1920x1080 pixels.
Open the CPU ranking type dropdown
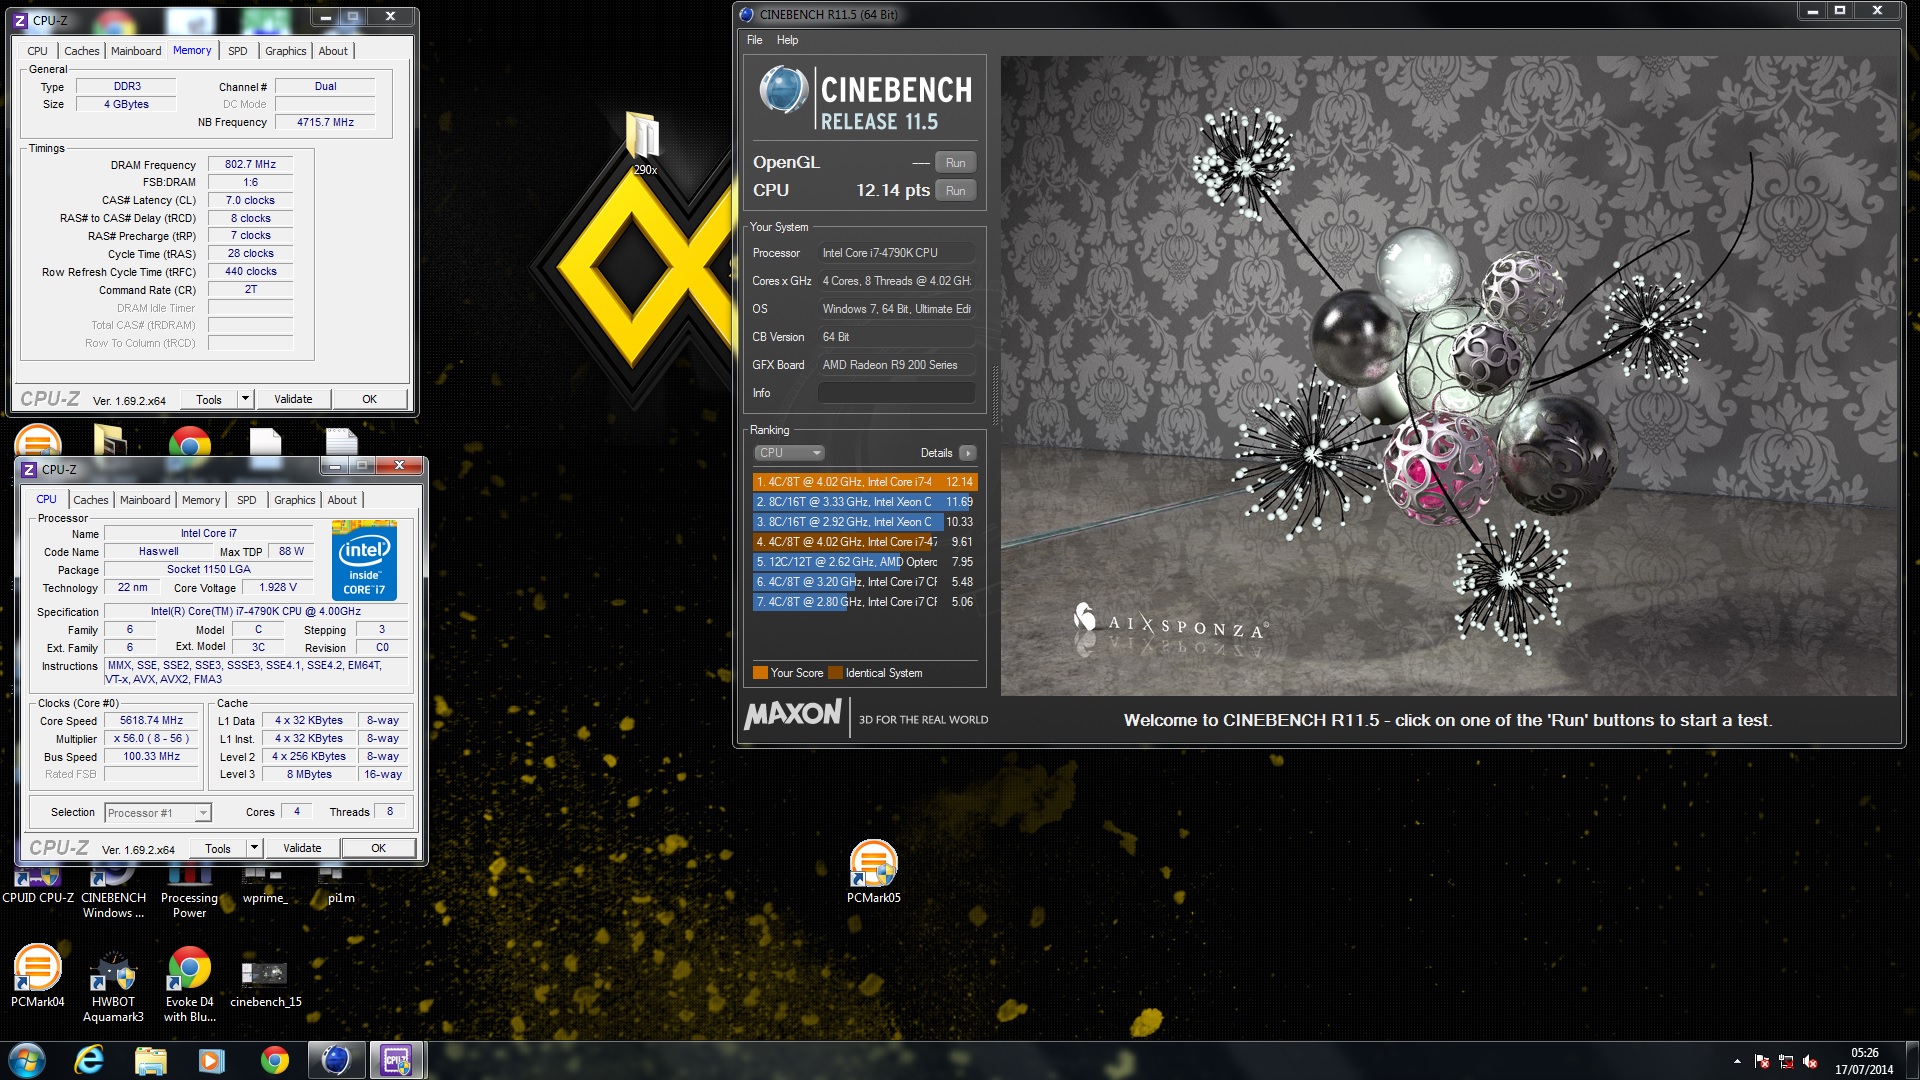point(789,453)
